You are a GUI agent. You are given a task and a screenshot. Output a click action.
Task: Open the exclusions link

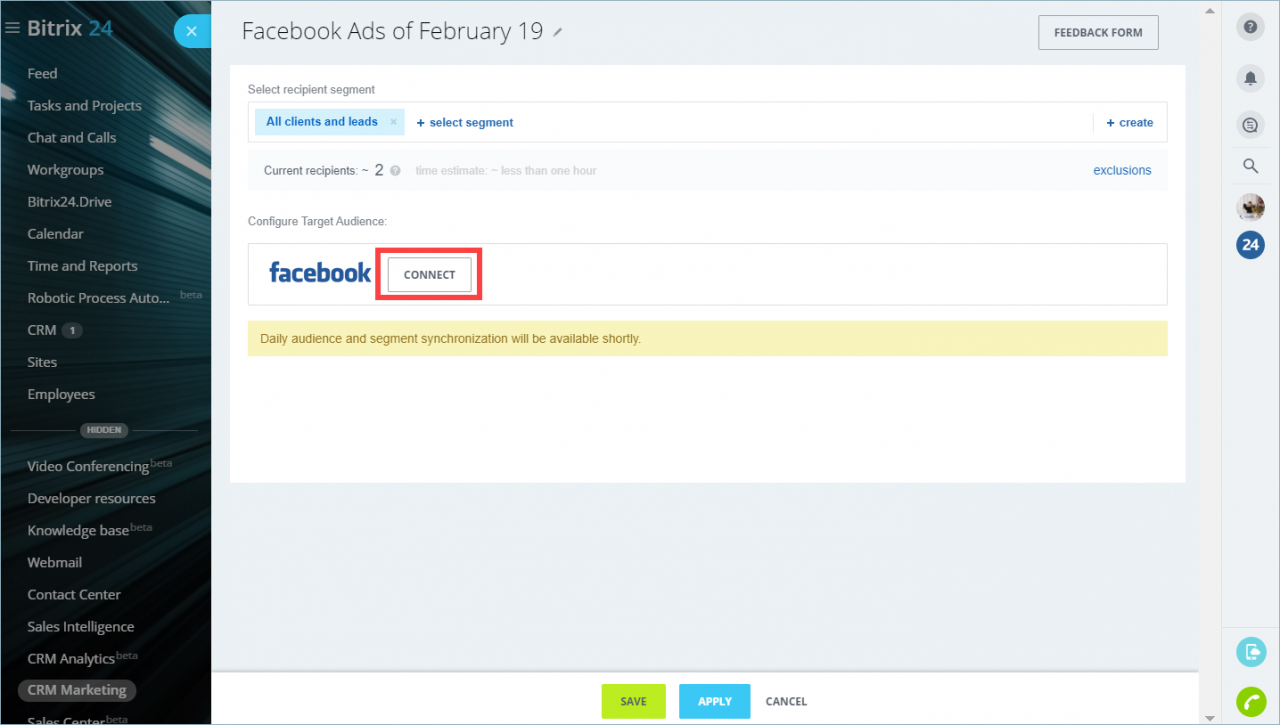click(1122, 171)
